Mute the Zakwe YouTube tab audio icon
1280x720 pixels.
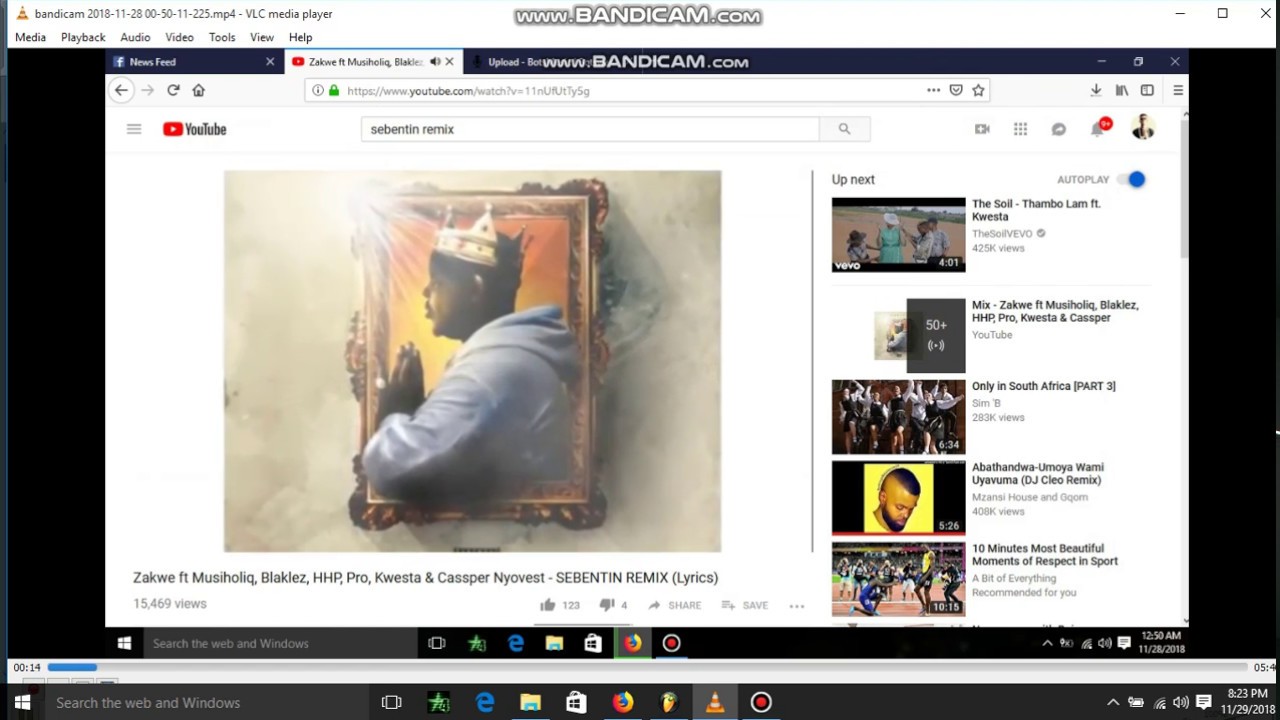[x=435, y=62]
